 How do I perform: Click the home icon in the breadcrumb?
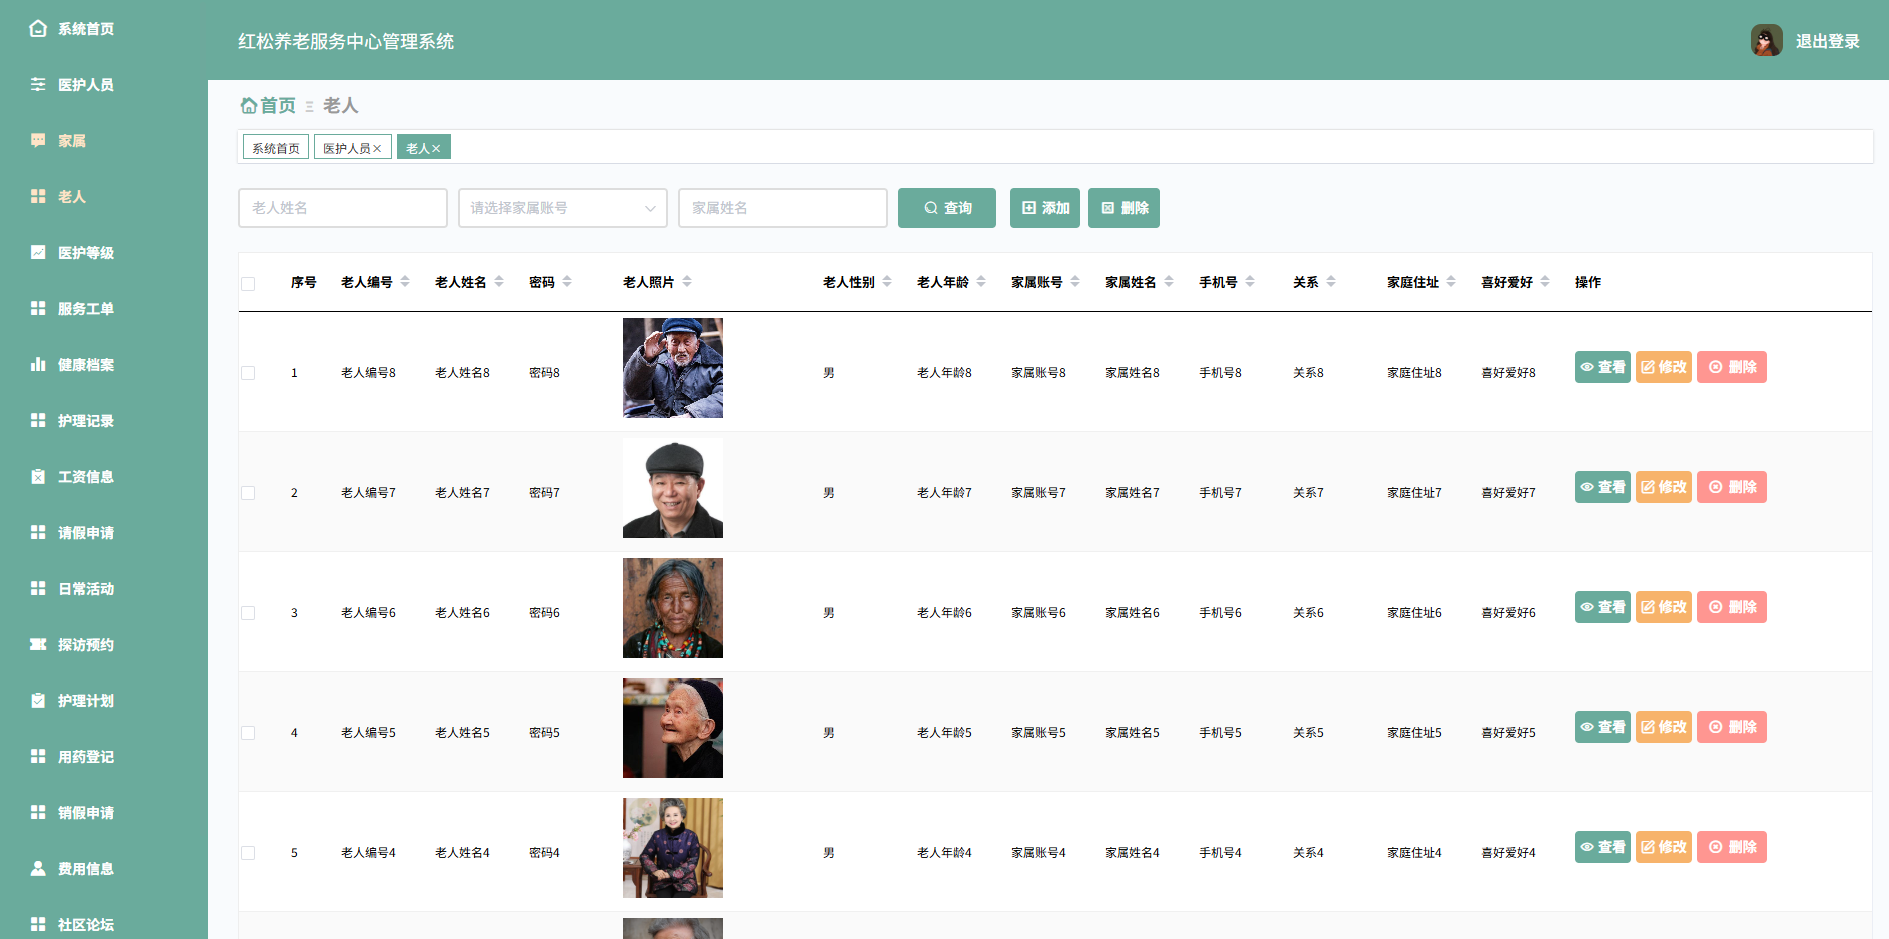pos(248,105)
